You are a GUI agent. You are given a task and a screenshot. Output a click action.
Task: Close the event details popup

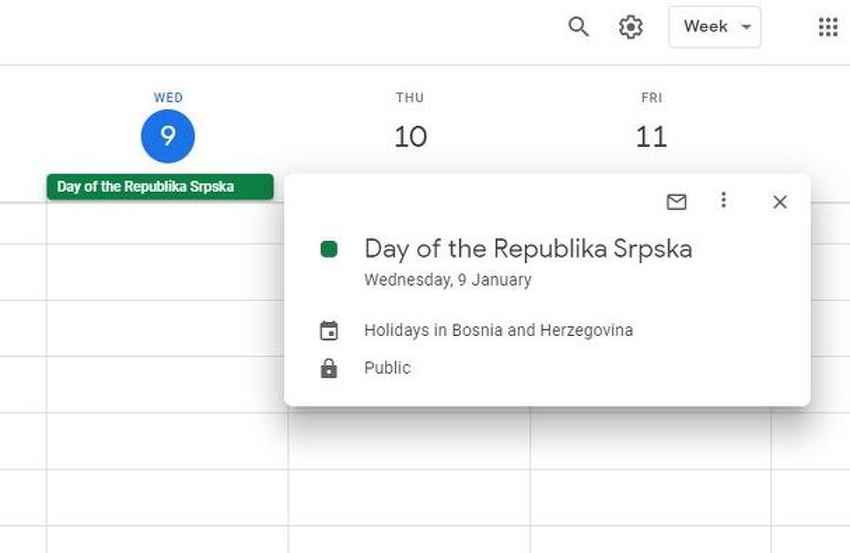780,202
